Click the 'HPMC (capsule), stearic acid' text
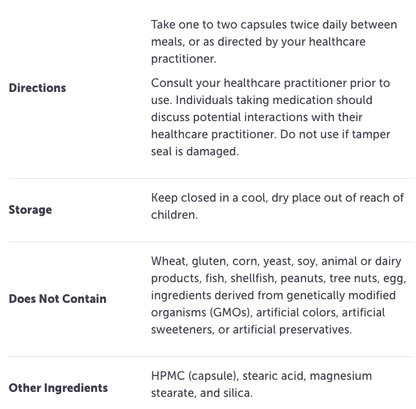The width and height of the screenshot is (416, 409). point(261,384)
